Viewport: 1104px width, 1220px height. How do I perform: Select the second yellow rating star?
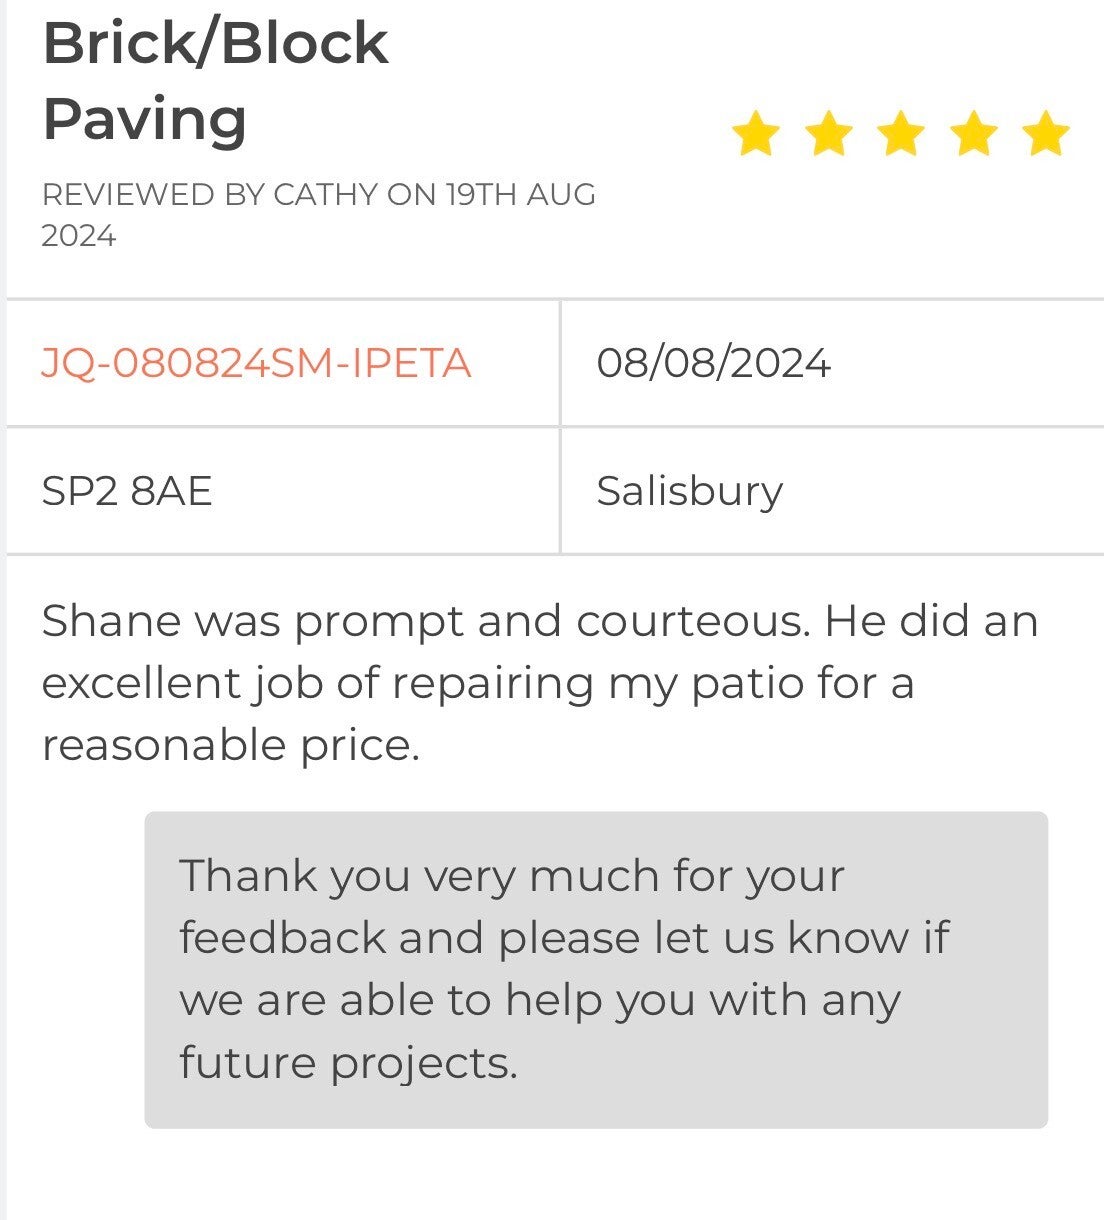(x=829, y=134)
